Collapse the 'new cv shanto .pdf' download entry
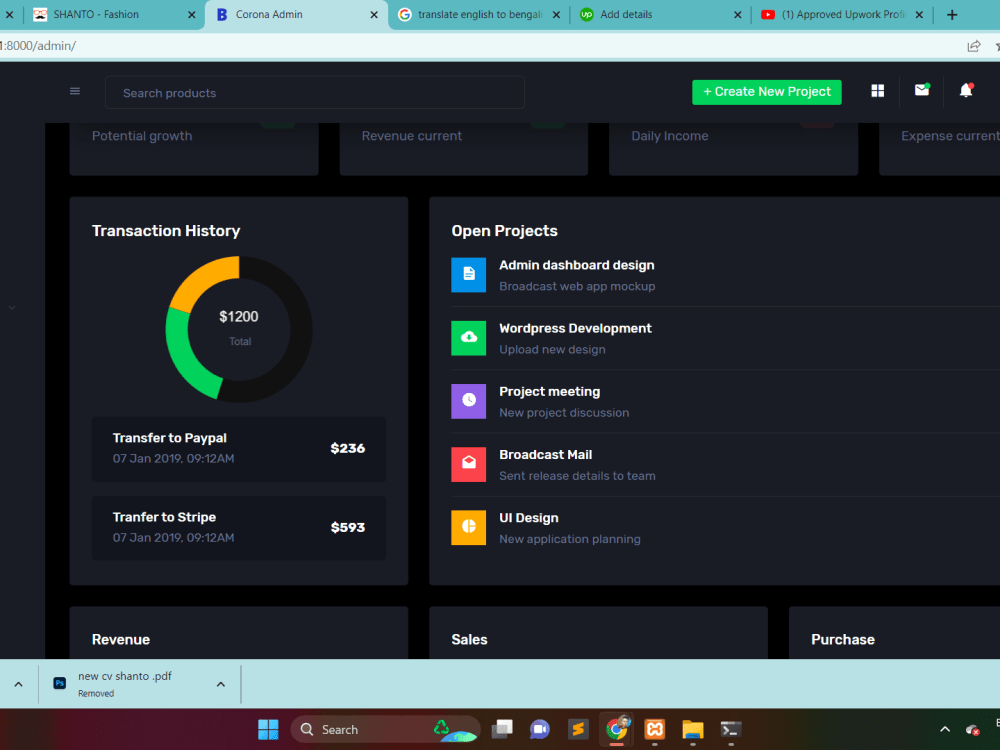This screenshot has width=1000, height=750. point(220,684)
